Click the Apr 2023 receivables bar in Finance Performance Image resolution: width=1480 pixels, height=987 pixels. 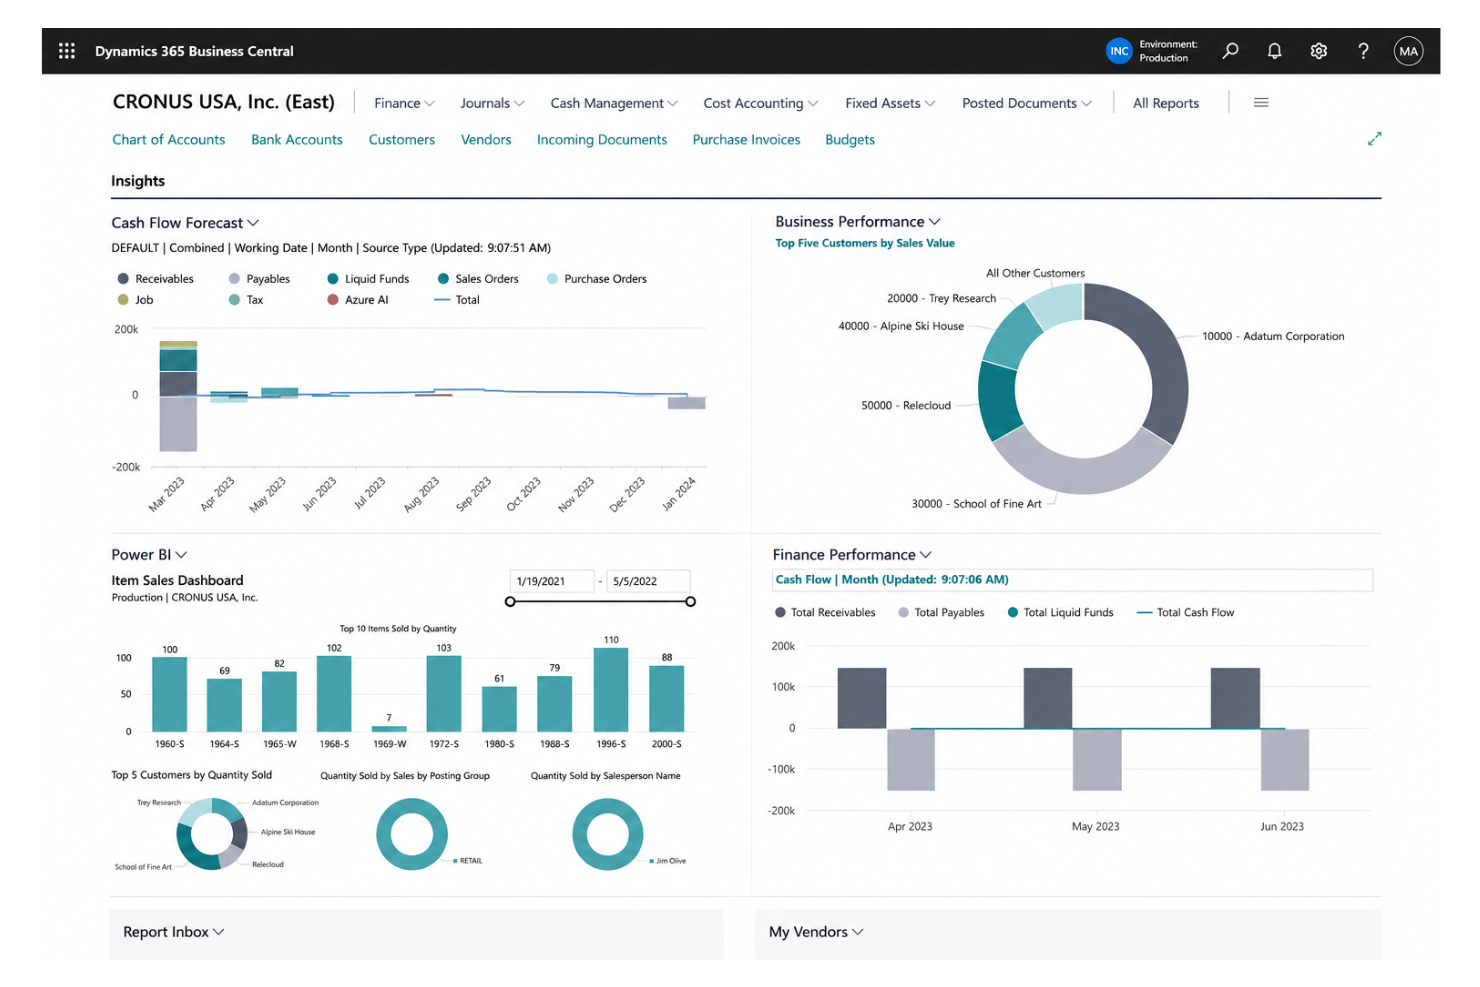click(862, 698)
